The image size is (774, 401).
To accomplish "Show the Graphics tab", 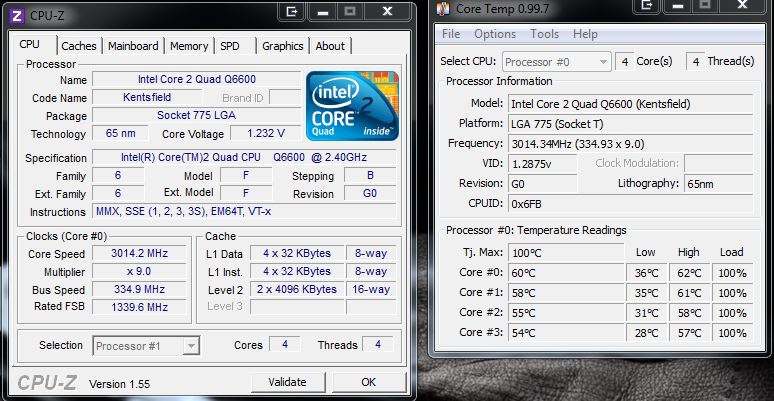I will coord(283,46).
